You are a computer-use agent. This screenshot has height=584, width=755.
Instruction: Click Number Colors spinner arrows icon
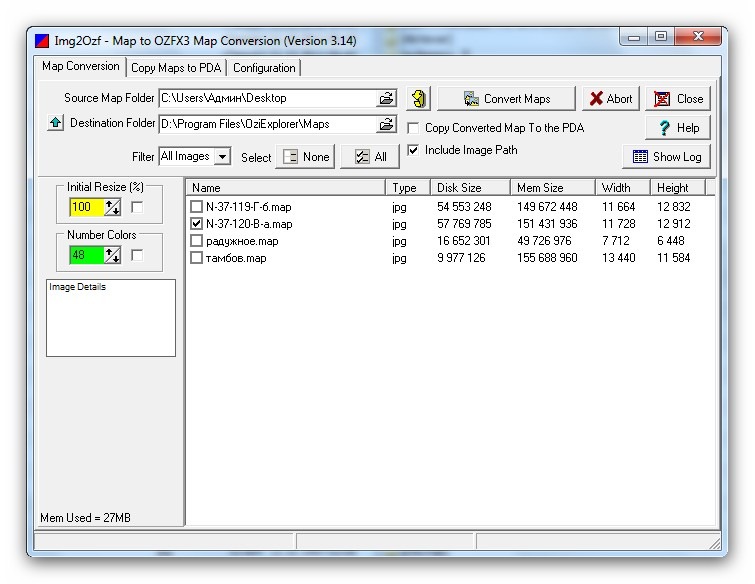pyautogui.click(x=113, y=255)
